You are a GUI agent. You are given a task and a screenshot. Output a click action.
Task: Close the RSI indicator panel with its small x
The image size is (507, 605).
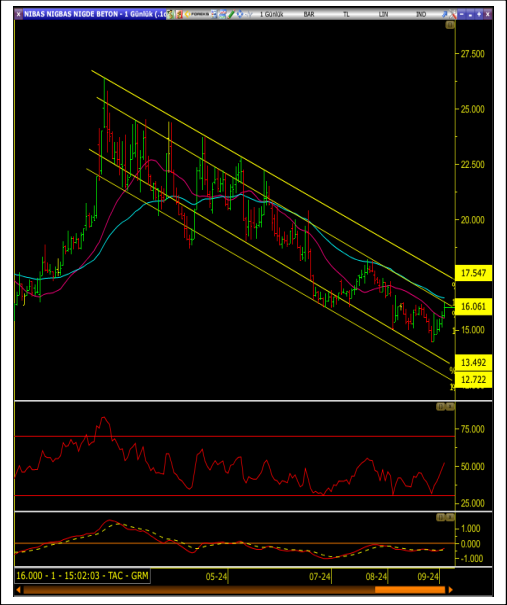[451, 407]
